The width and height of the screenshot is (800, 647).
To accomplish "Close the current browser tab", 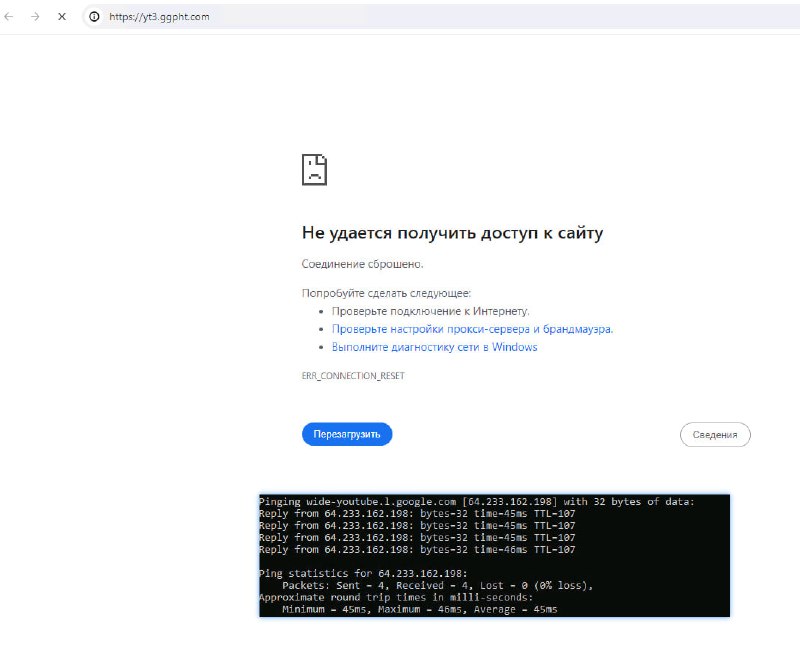I will (x=63, y=16).
